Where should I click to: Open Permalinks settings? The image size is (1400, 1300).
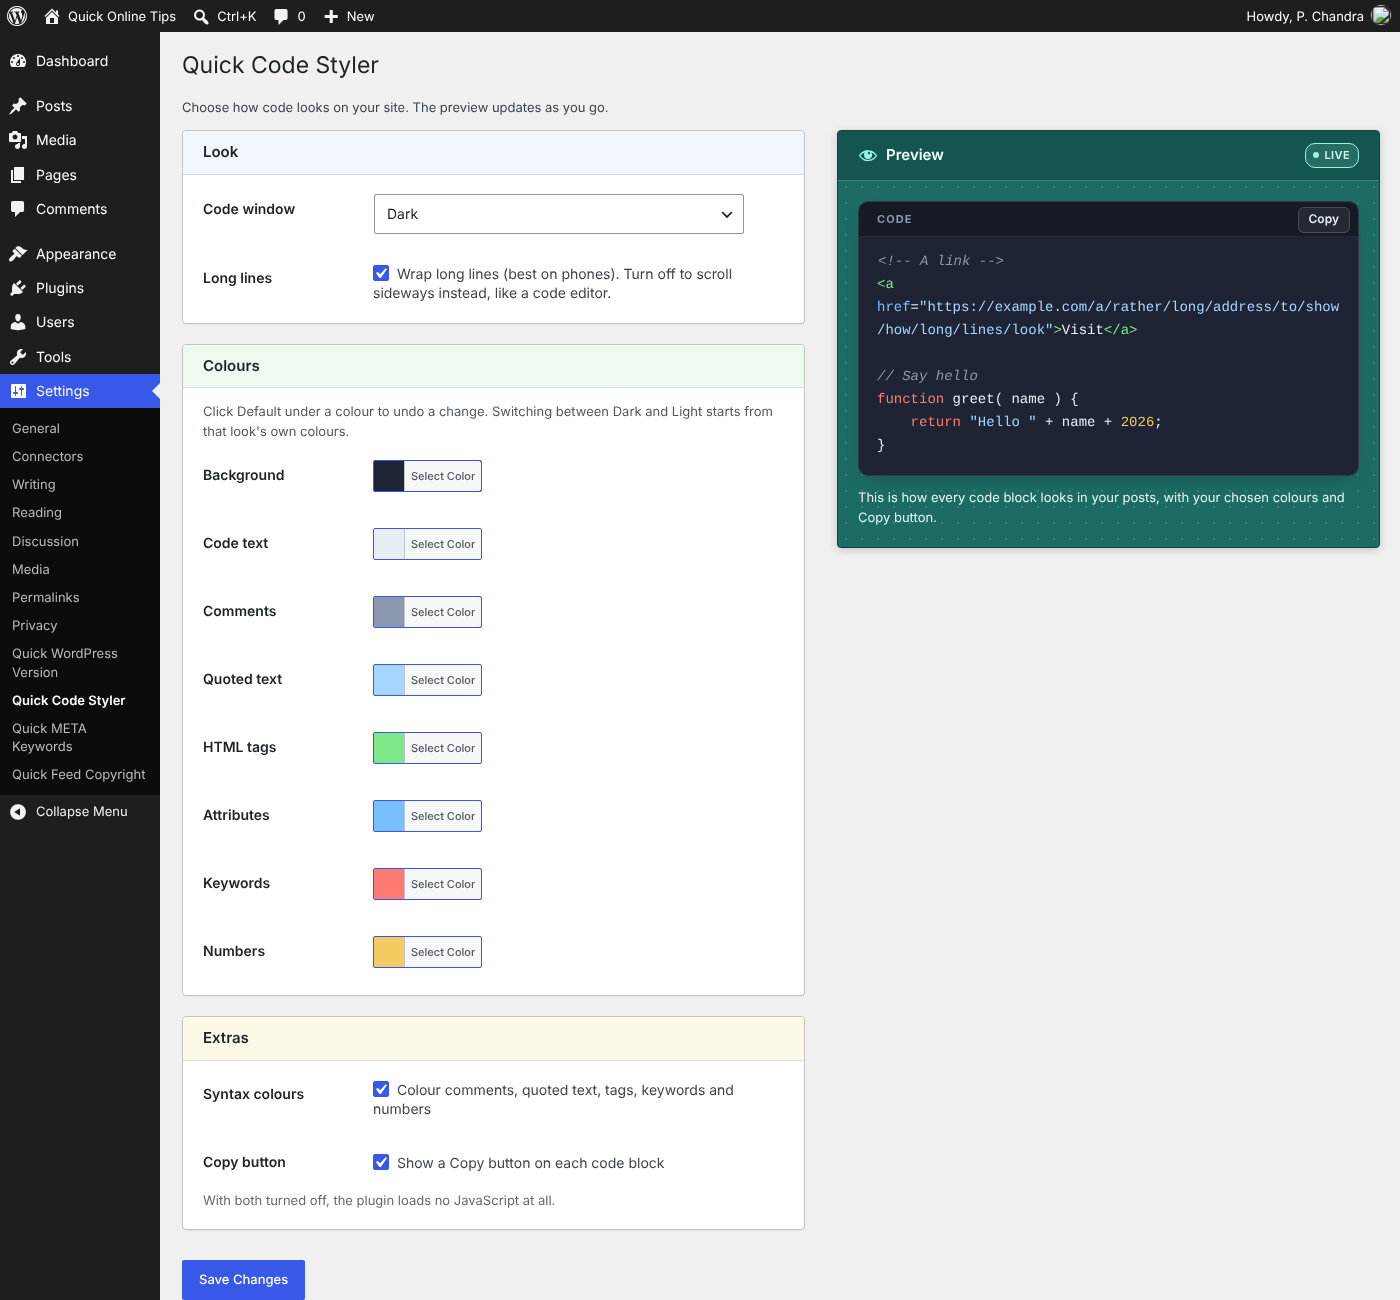coord(46,597)
